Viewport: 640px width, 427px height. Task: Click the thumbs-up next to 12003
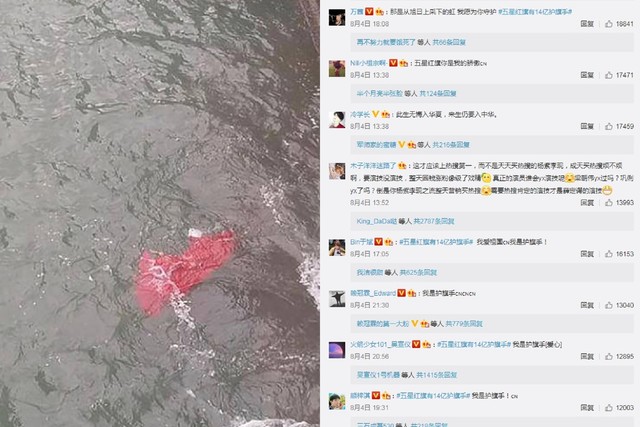pyautogui.click(x=609, y=407)
